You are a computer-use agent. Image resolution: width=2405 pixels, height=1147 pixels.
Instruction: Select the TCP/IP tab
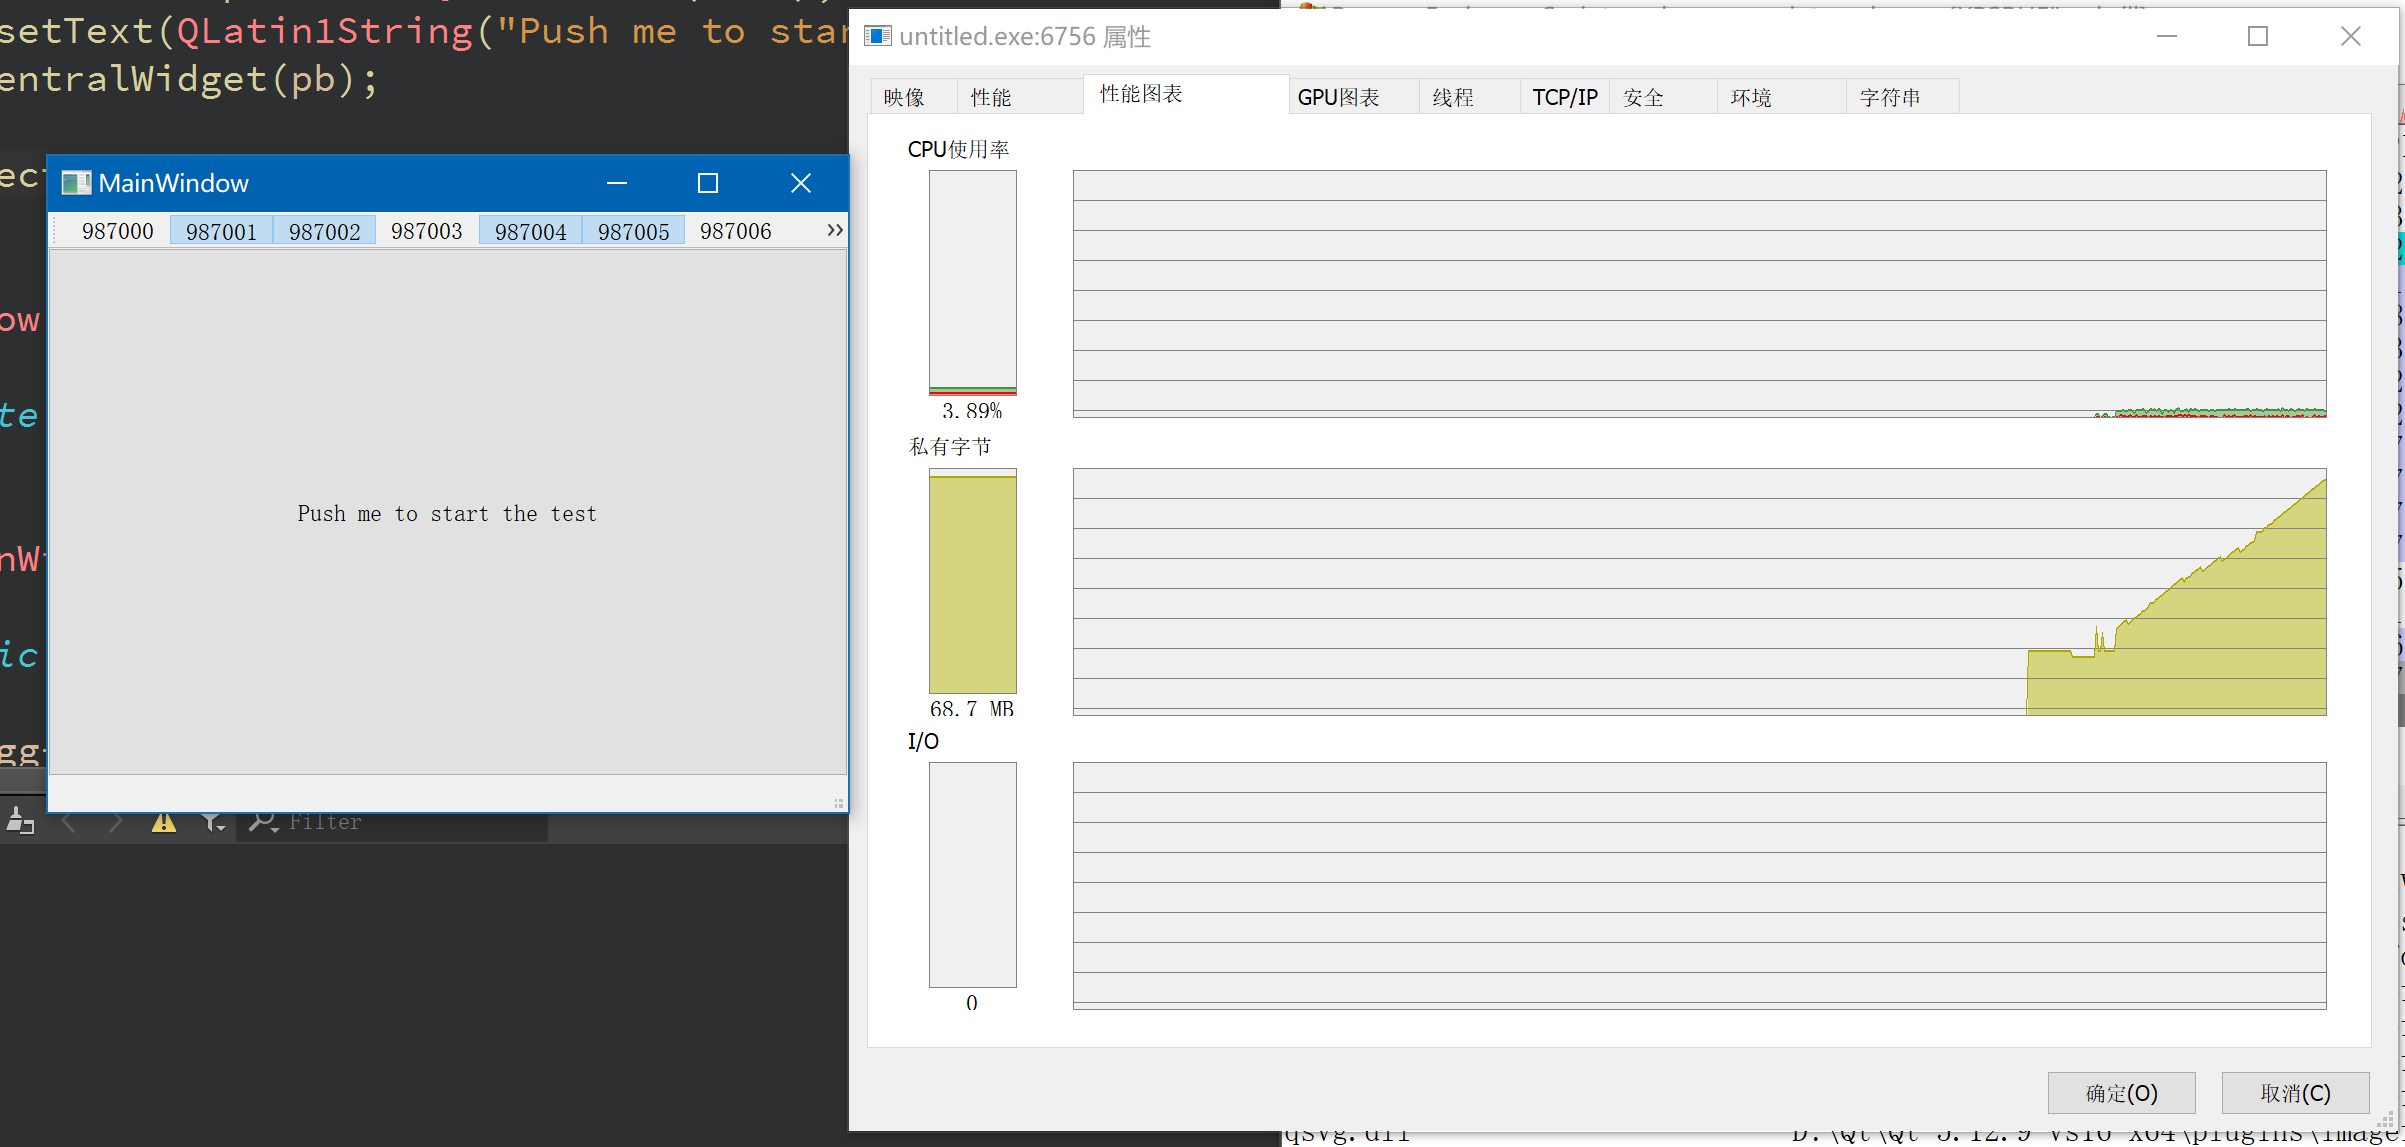[x=1564, y=97]
